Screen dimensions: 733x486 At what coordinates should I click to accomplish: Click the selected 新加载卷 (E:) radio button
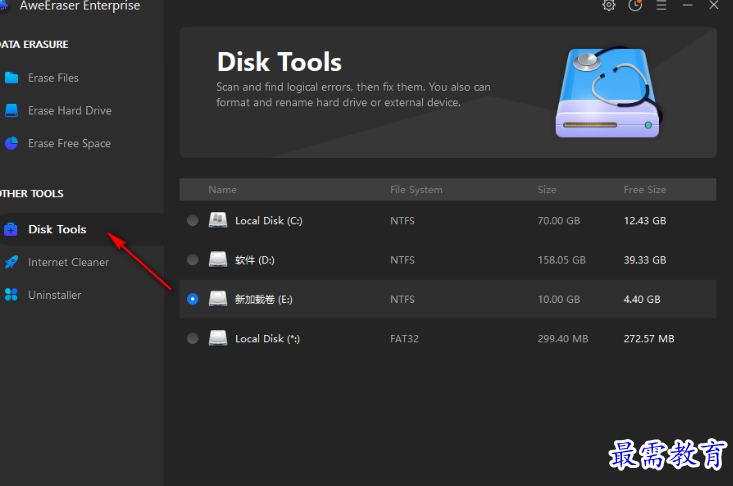[193, 299]
